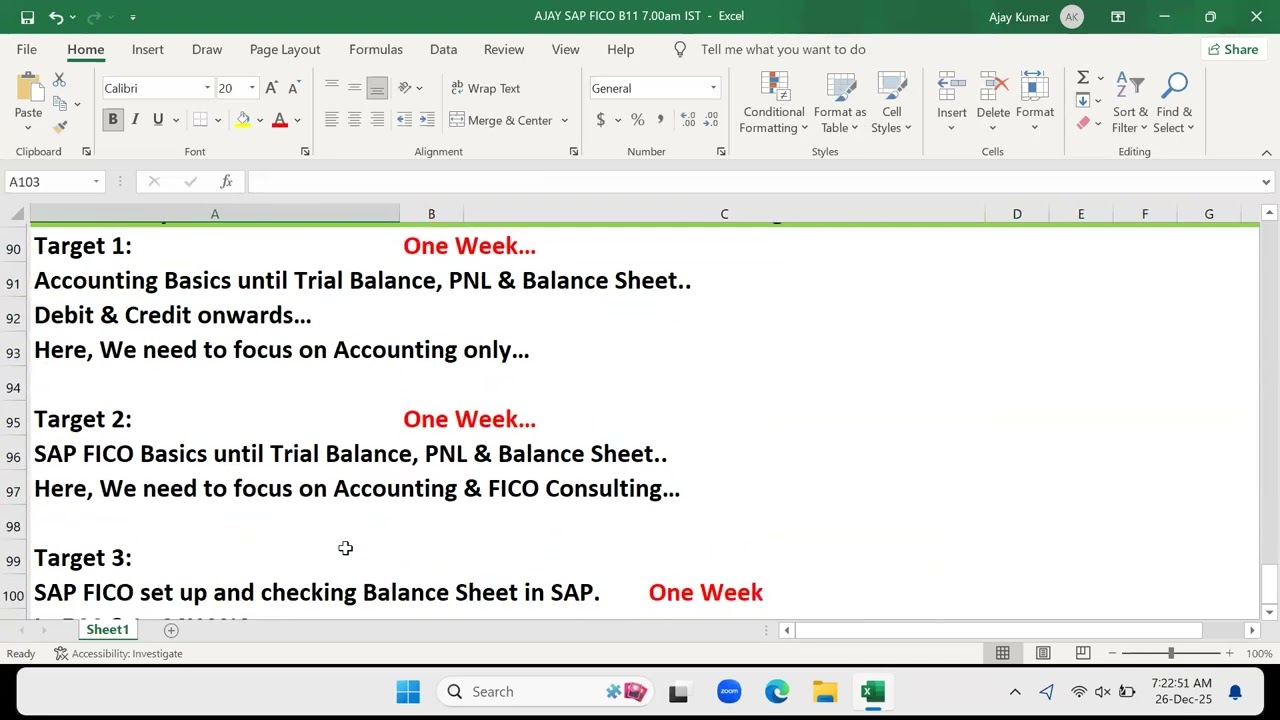
Task: Decrease the cell indent
Action: 404,120
